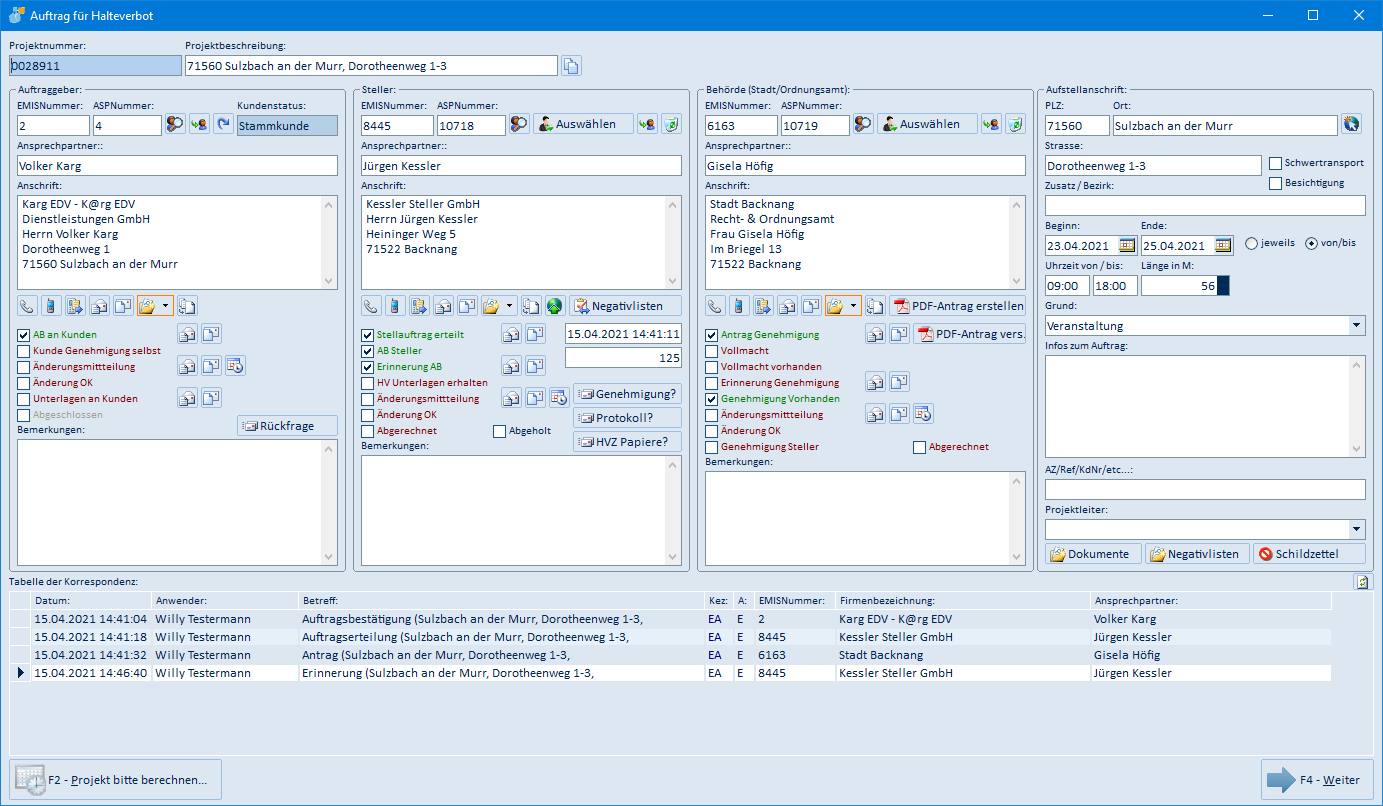Screen dimensions: 1383x806
Task: Click the search icon next to Auftraggeber ASPNummer
Action: [175, 124]
